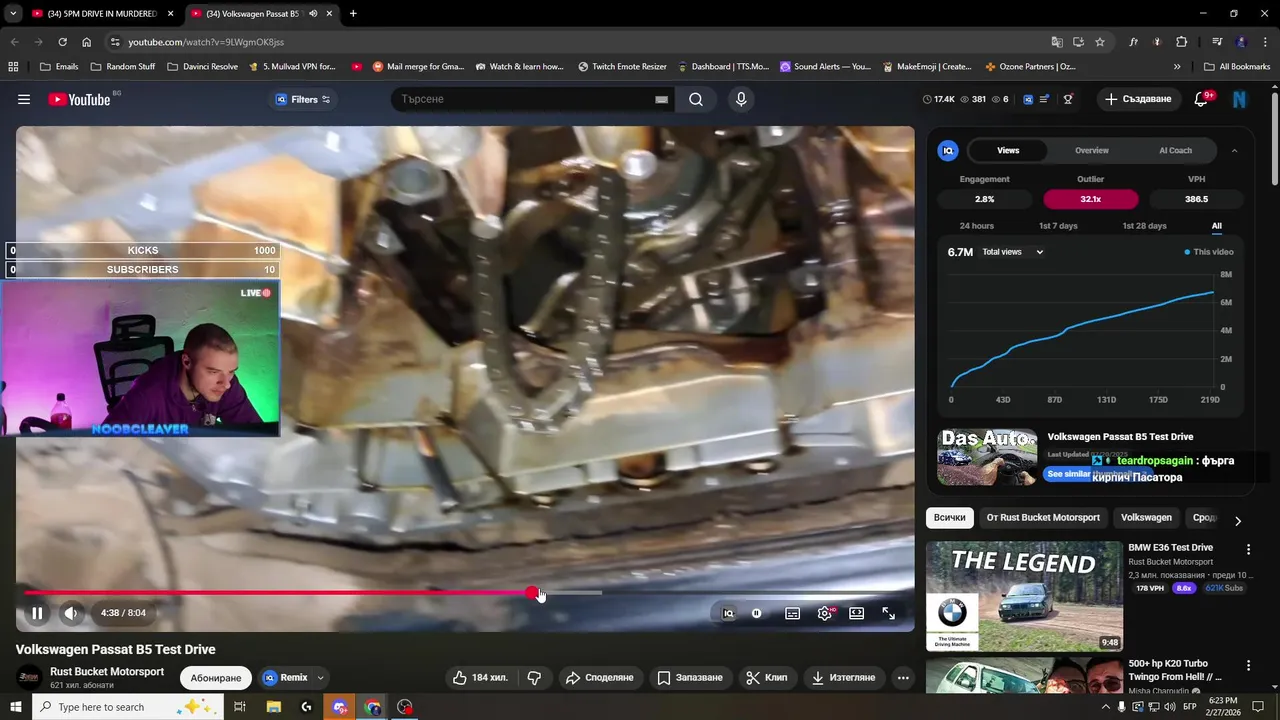Select the Всички filter chip
This screenshot has height=720, width=1280.
click(x=950, y=518)
